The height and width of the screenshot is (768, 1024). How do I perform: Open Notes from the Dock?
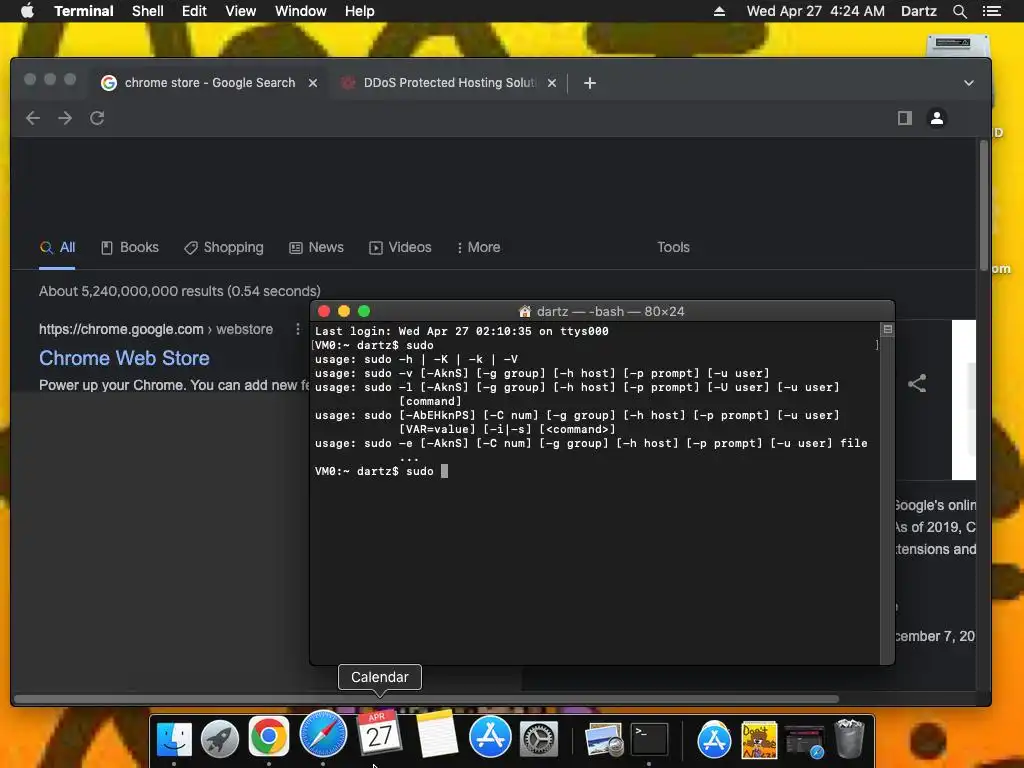pos(436,734)
